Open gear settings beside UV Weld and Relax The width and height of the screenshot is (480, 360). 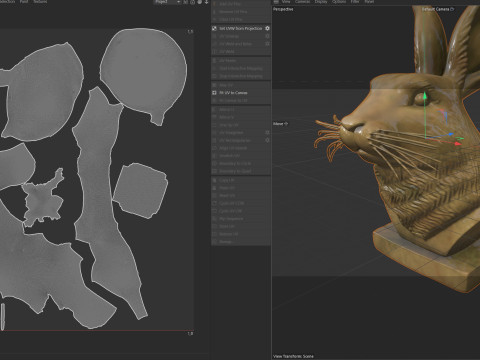click(267, 44)
